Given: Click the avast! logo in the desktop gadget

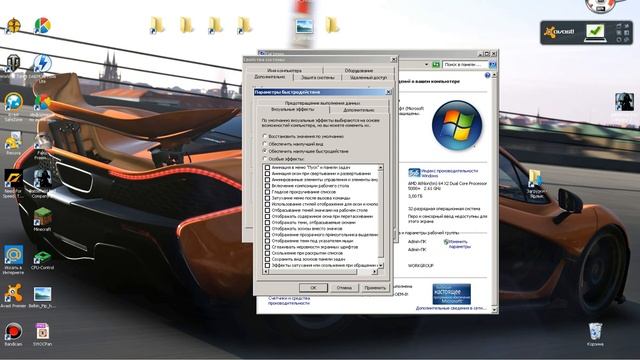Looking at the screenshot, I should point(559,32).
